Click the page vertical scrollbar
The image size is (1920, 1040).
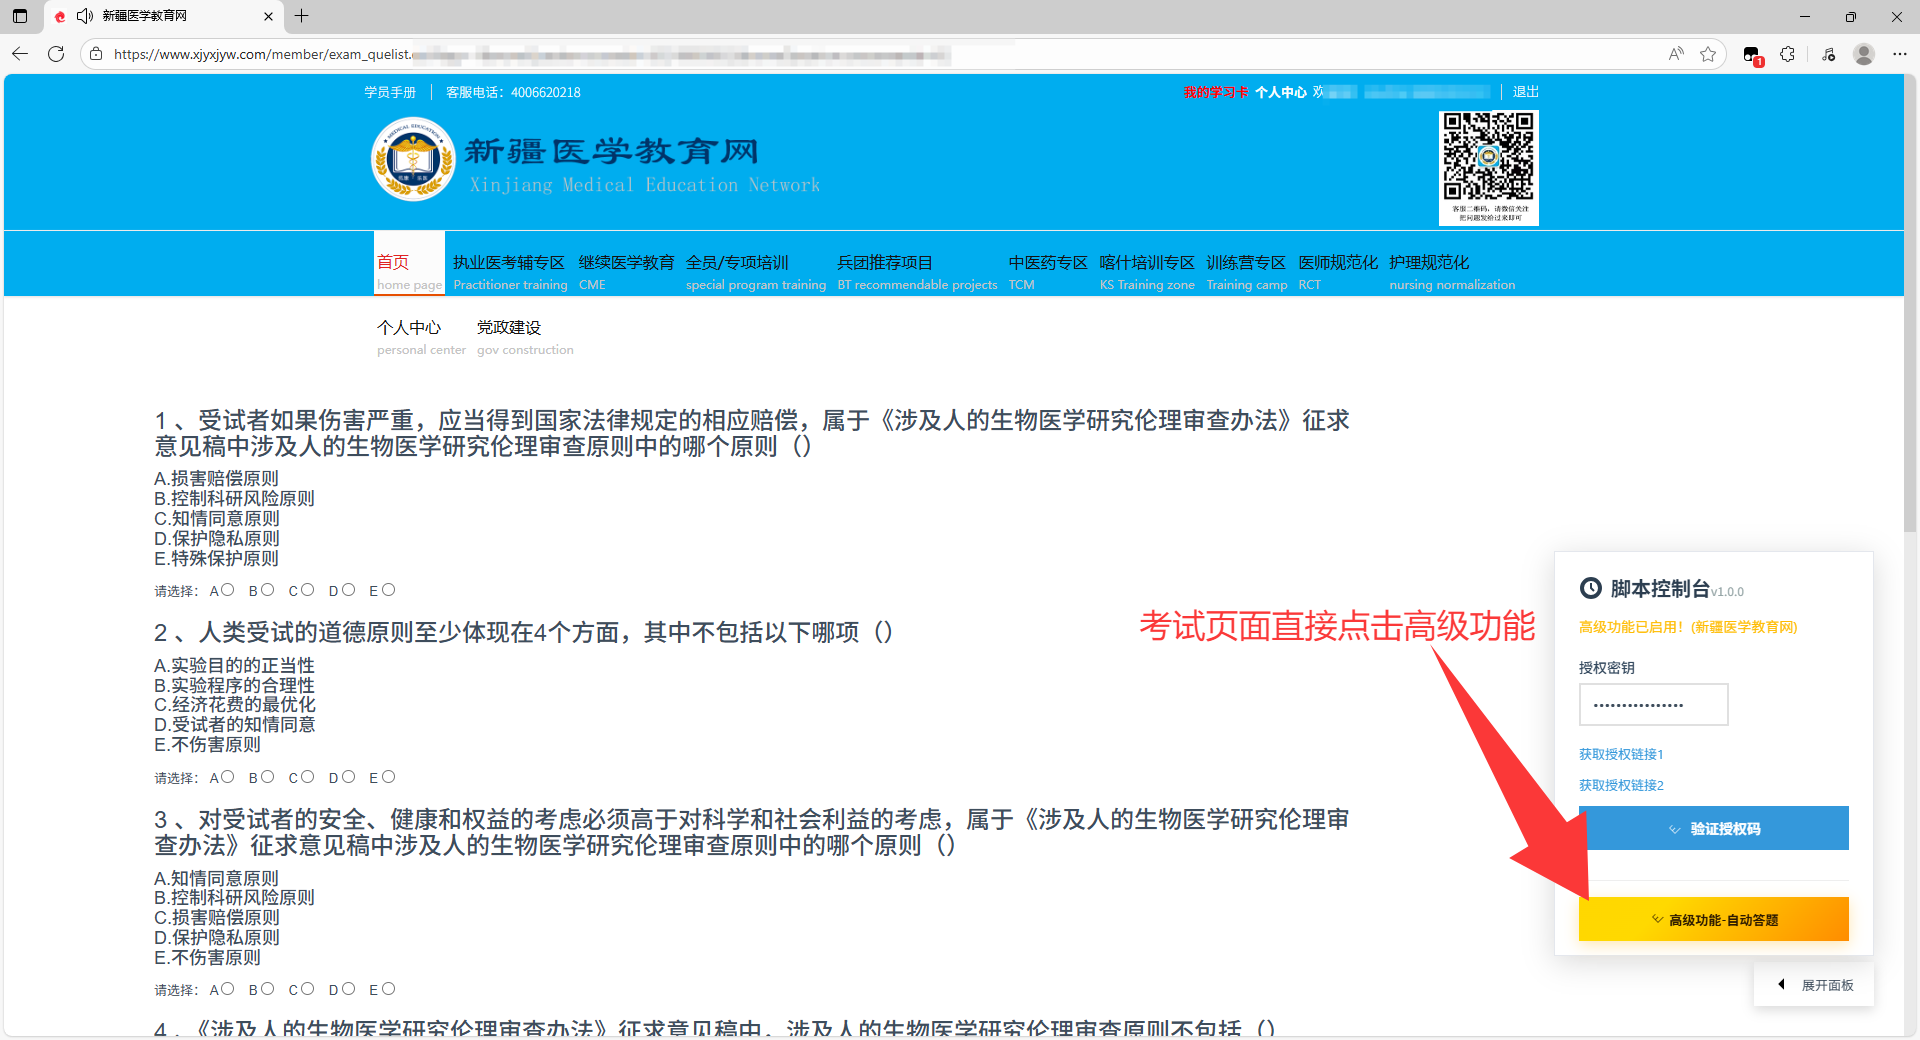coord(1910,300)
